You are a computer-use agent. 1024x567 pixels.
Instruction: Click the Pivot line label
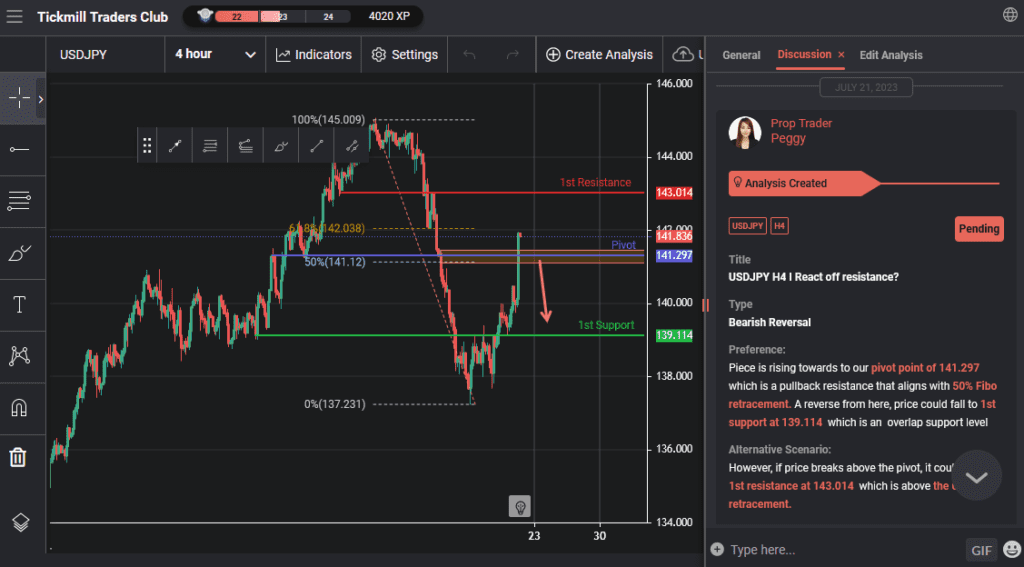click(623, 245)
